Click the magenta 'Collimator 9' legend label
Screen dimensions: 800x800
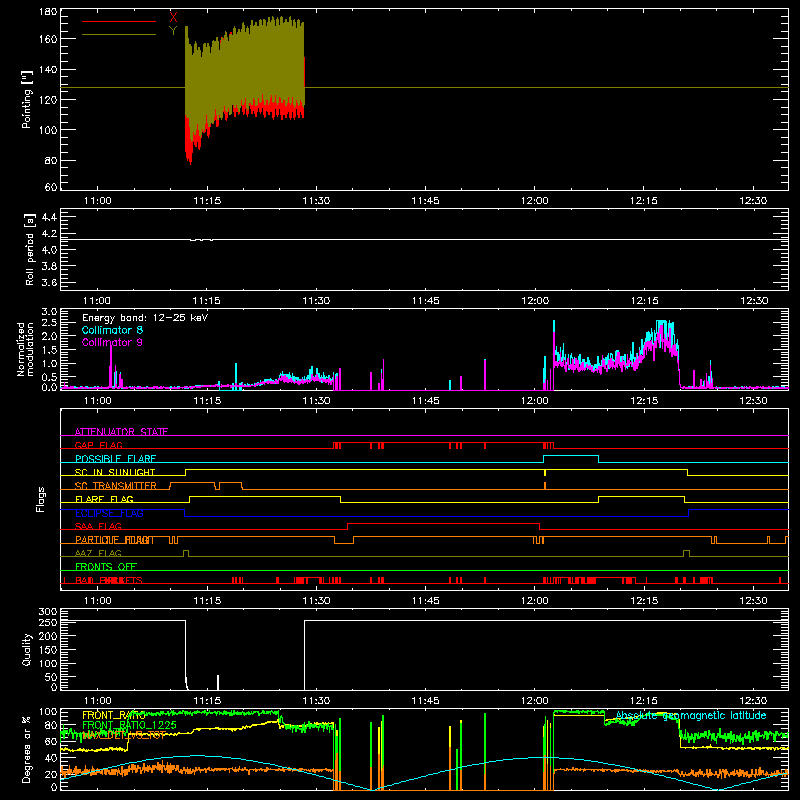112,342
